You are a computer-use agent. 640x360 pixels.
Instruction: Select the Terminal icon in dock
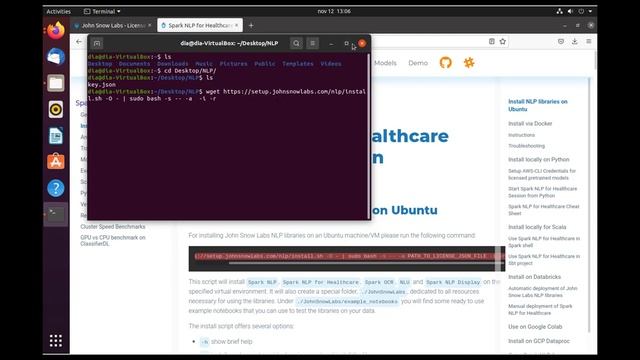click(x=56, y=214)
